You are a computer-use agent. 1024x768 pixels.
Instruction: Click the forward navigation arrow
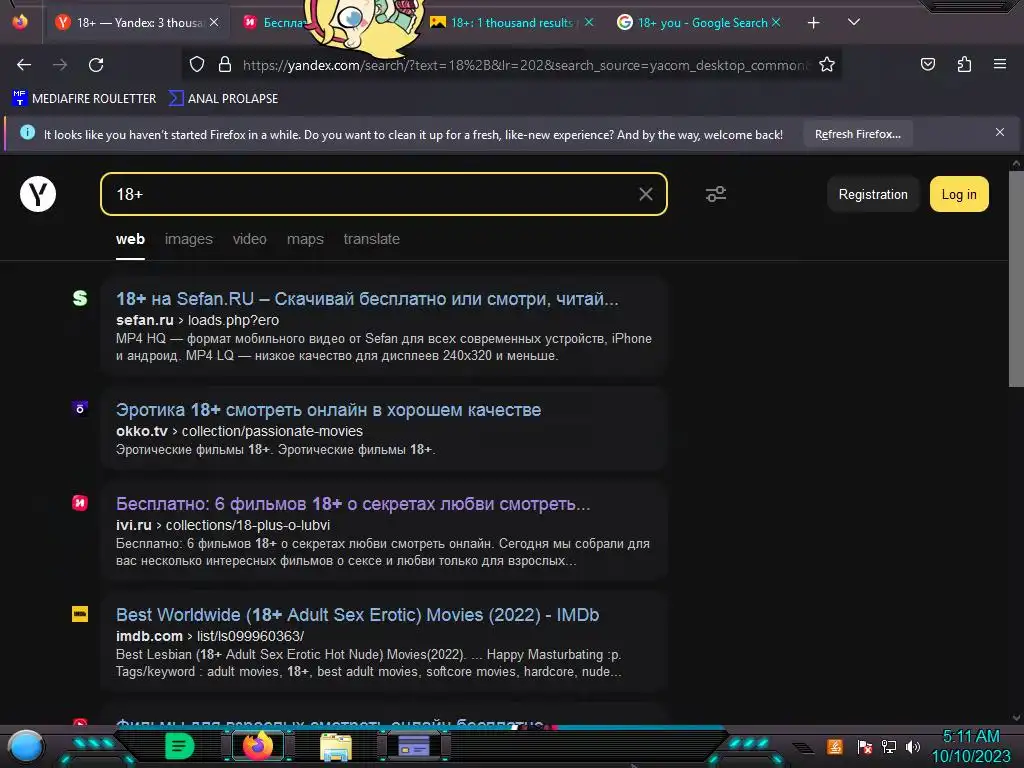[x=60, y=65]
